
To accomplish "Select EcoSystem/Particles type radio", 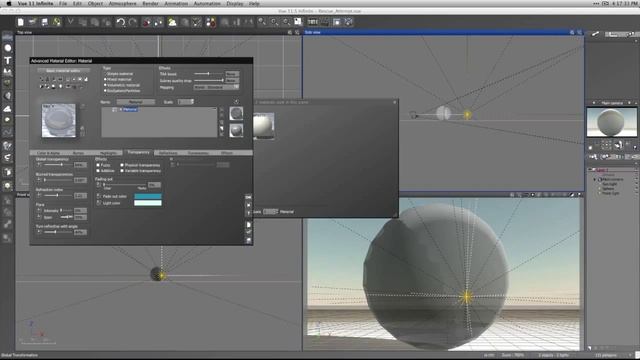I will click(105, 91).
